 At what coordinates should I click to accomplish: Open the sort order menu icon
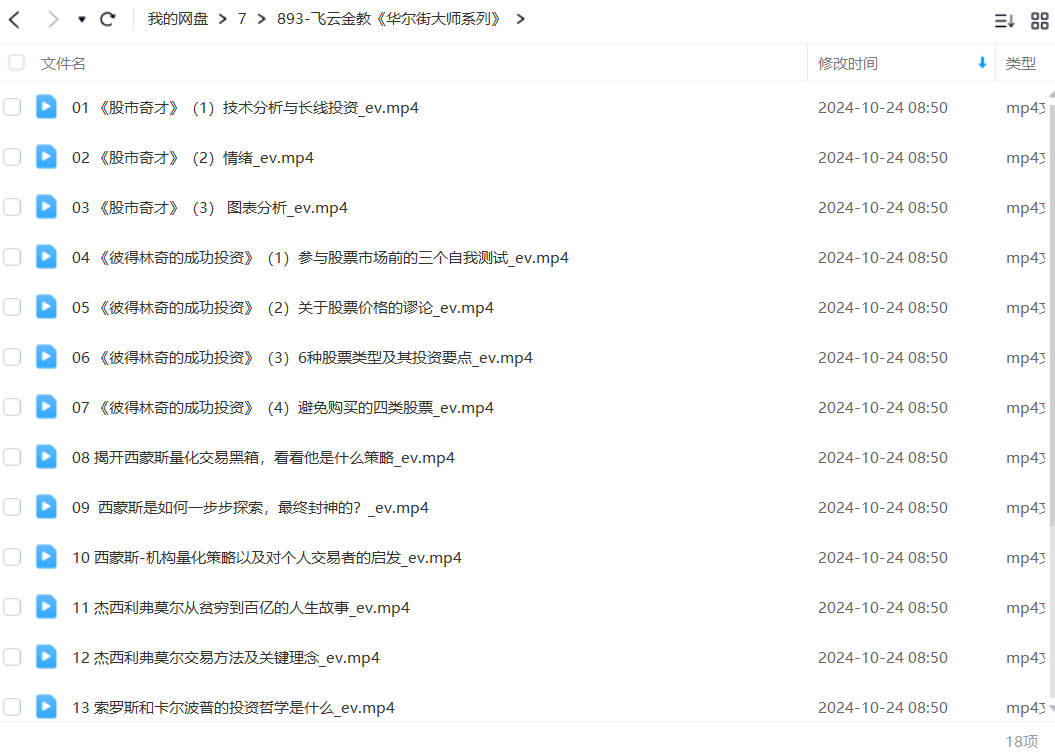[1004, 21]
